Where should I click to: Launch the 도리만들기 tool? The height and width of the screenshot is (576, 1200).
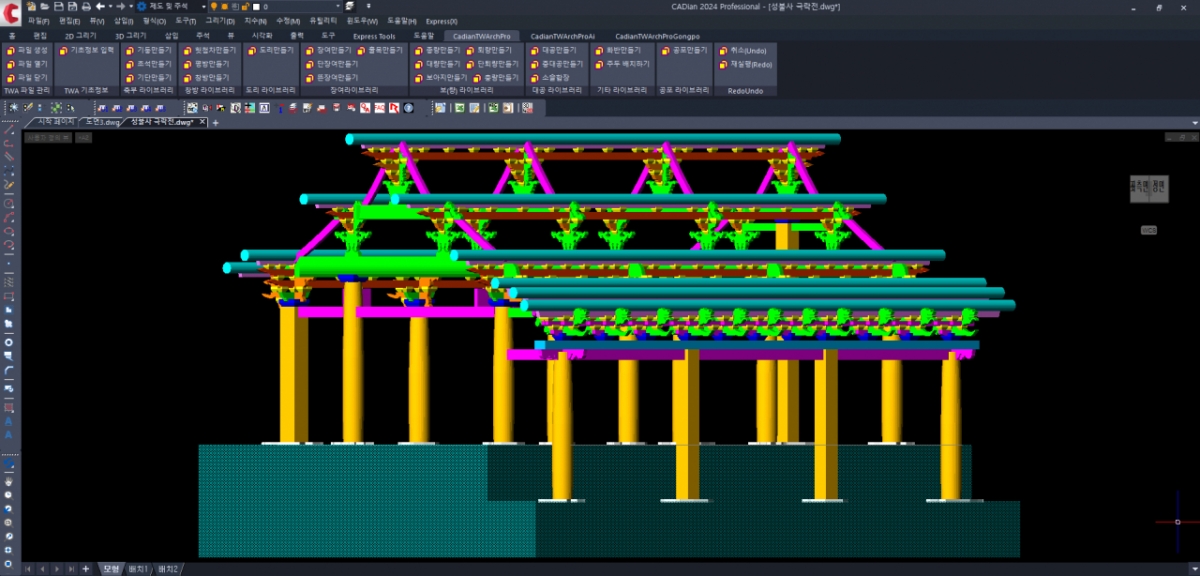coord(271,49)
